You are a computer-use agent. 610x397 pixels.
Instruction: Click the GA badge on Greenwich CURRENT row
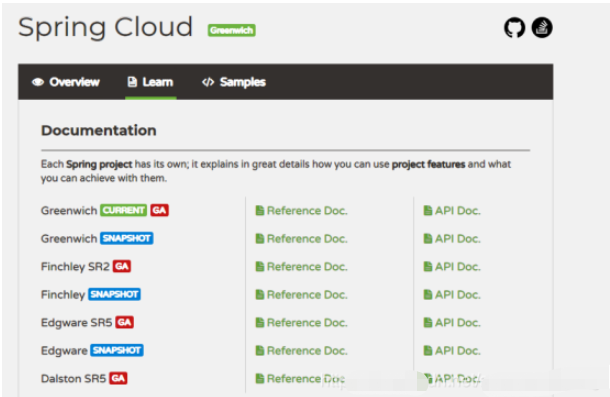160,210
